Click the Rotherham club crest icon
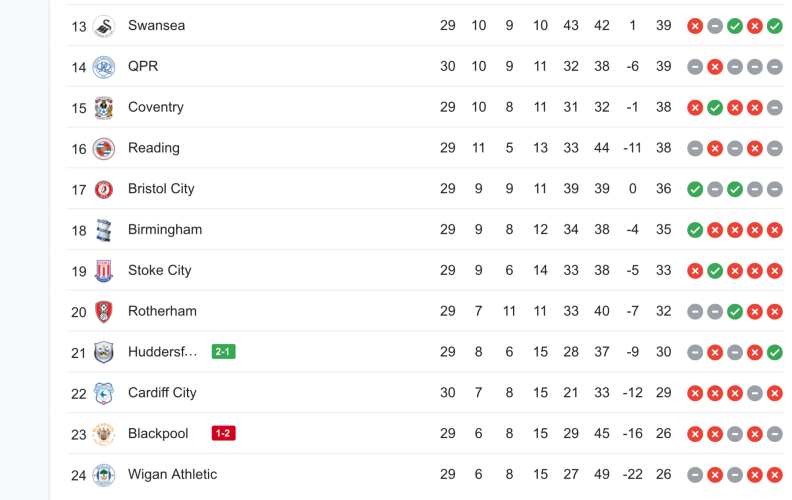This screenshot has height=500, width=792. point(104,312)
